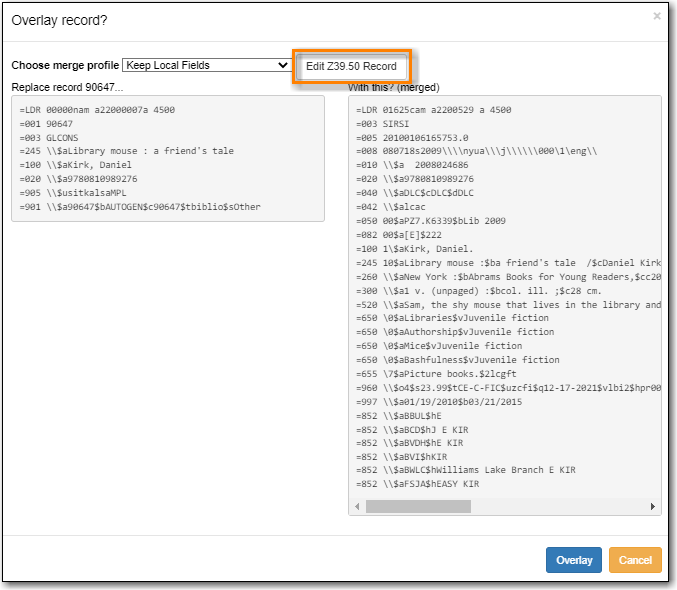Click the =020 9780810989276 line in the existing record
This screenshot has height=590, width=677.
coord(78,179)
